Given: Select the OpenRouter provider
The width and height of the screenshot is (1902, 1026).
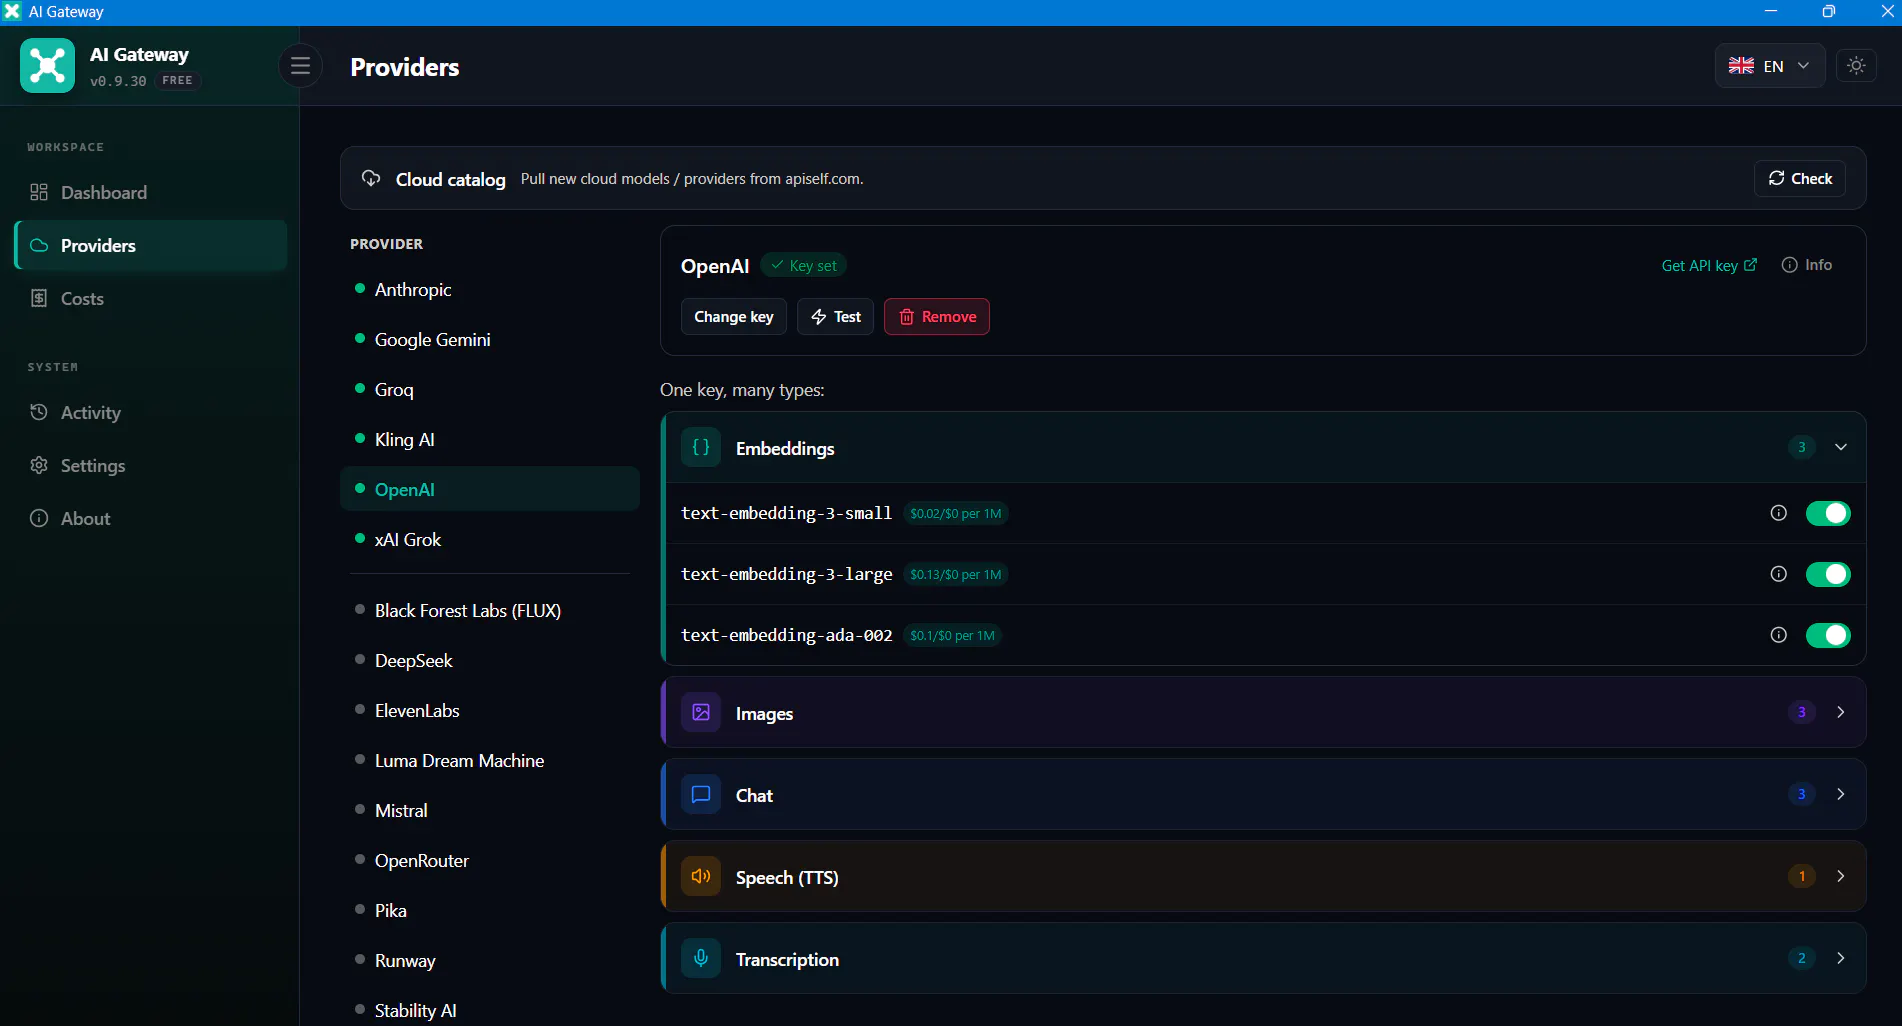Looking at the screenshot, I should click(x=490, y=860).
